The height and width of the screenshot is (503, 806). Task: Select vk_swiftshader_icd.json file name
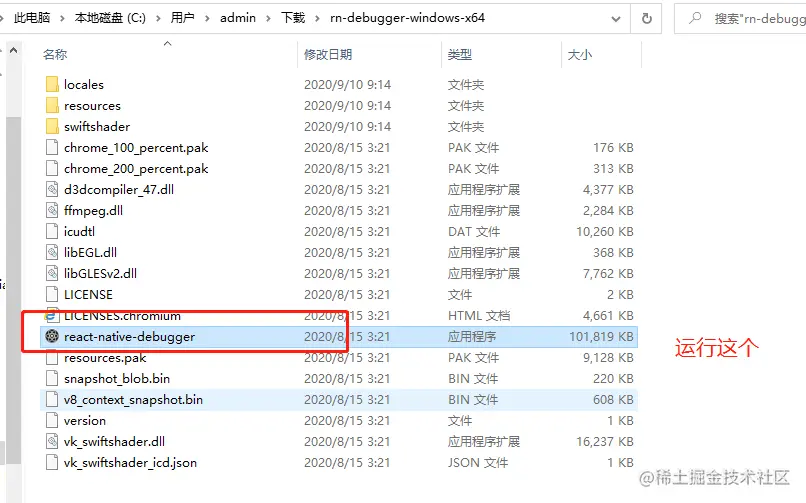pos(130,463)
